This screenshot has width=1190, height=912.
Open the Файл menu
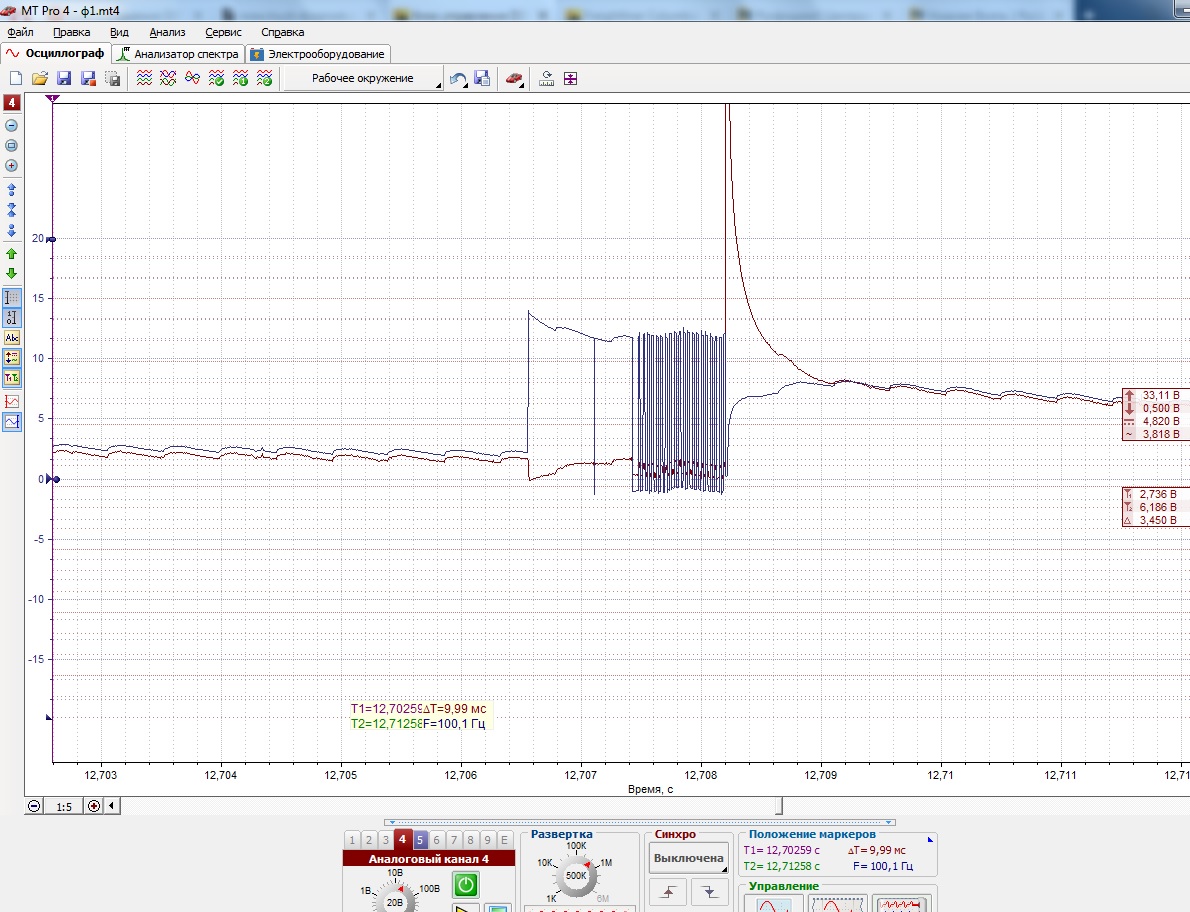tap(20, 32)
